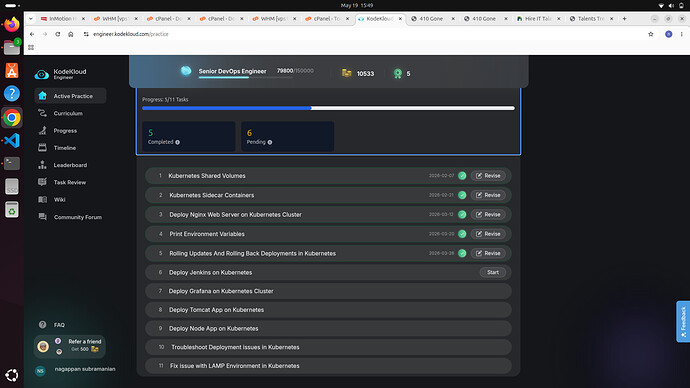Click the Timeline sidebar icon
This screenshot has width=690, height=388.
point(42,147)
